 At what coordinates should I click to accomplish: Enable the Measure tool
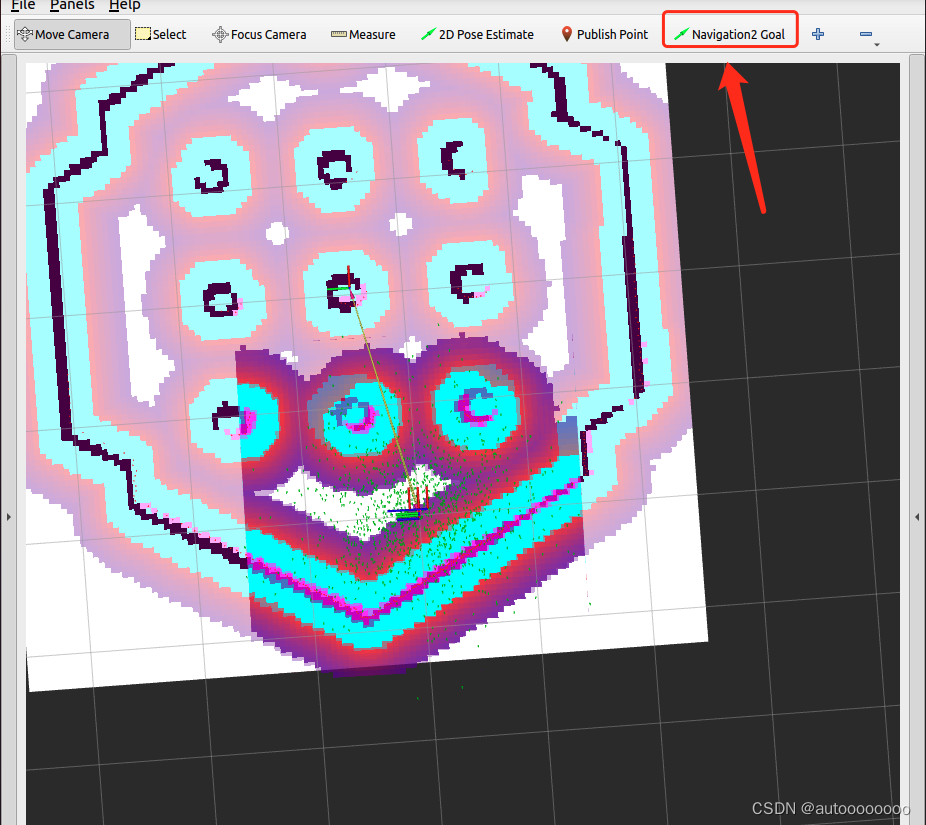tap(363, 34)
